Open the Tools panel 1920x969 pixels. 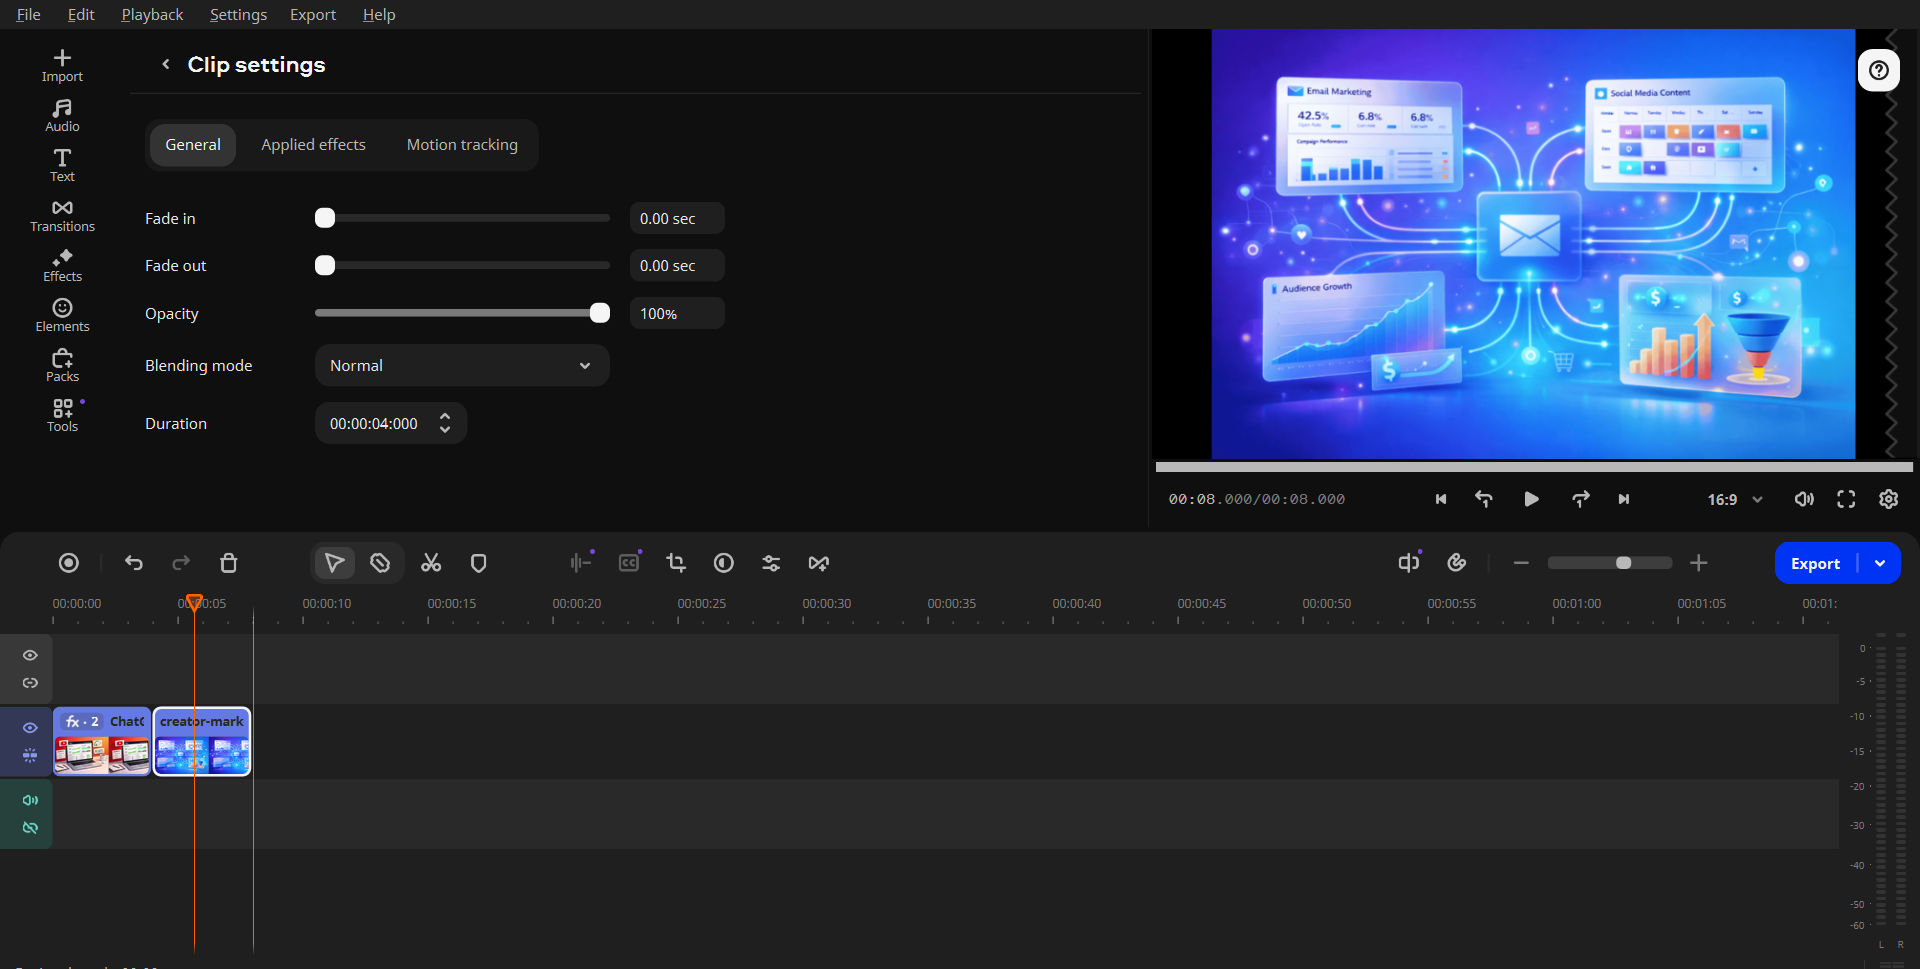point(62,415)
